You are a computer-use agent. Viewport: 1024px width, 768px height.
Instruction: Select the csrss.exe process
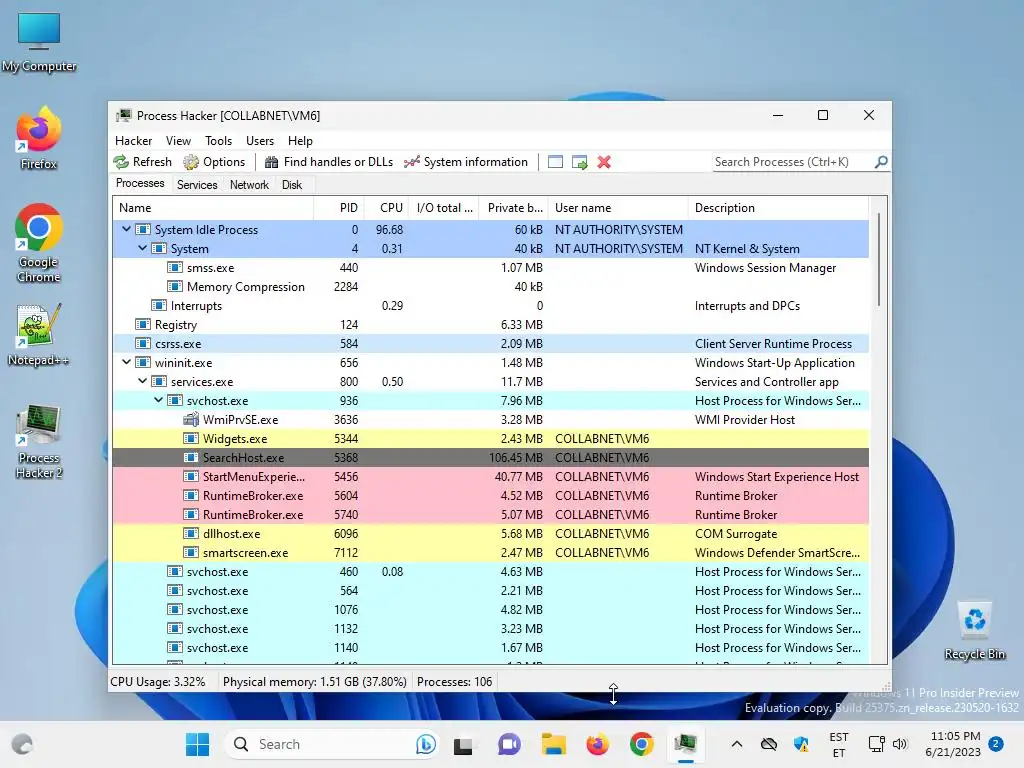[490, 344]
